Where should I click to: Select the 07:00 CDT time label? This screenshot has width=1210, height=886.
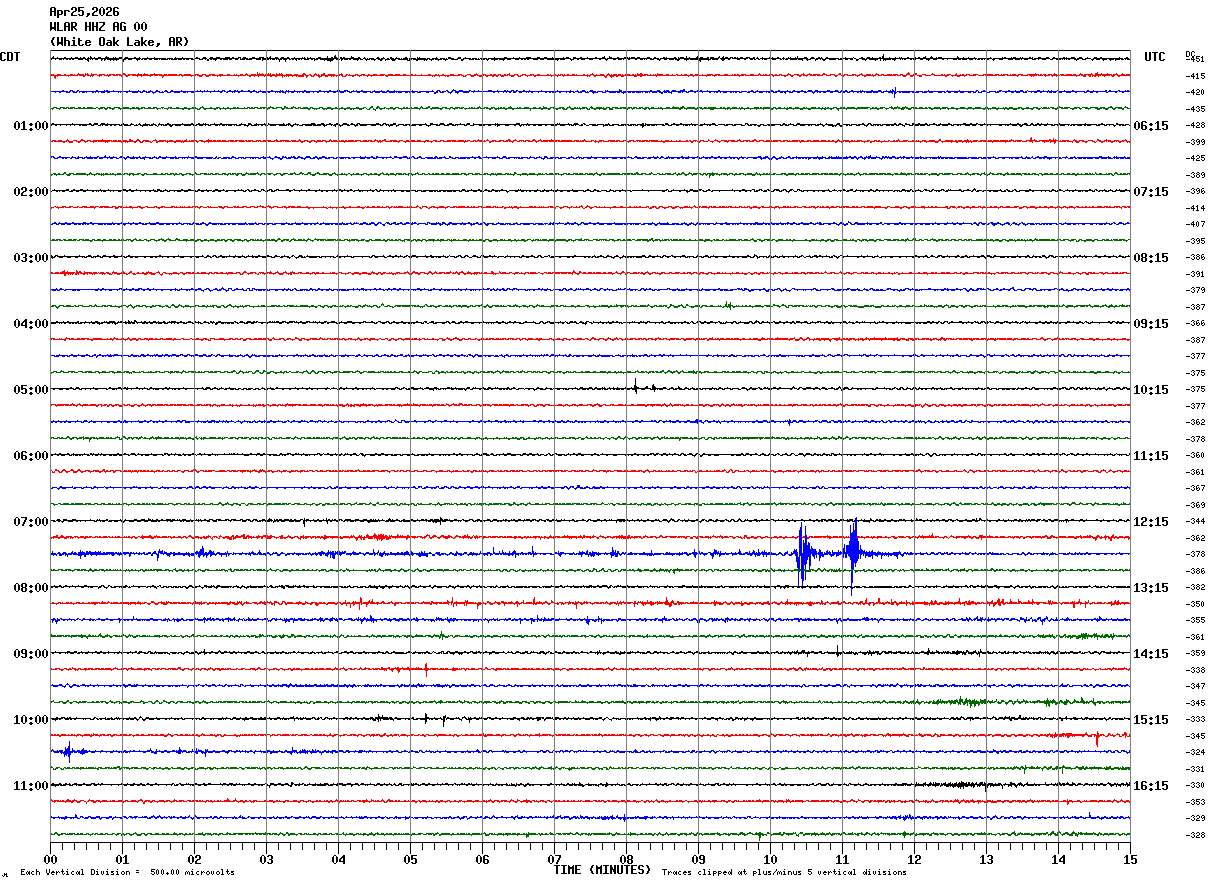coord(30,522)
